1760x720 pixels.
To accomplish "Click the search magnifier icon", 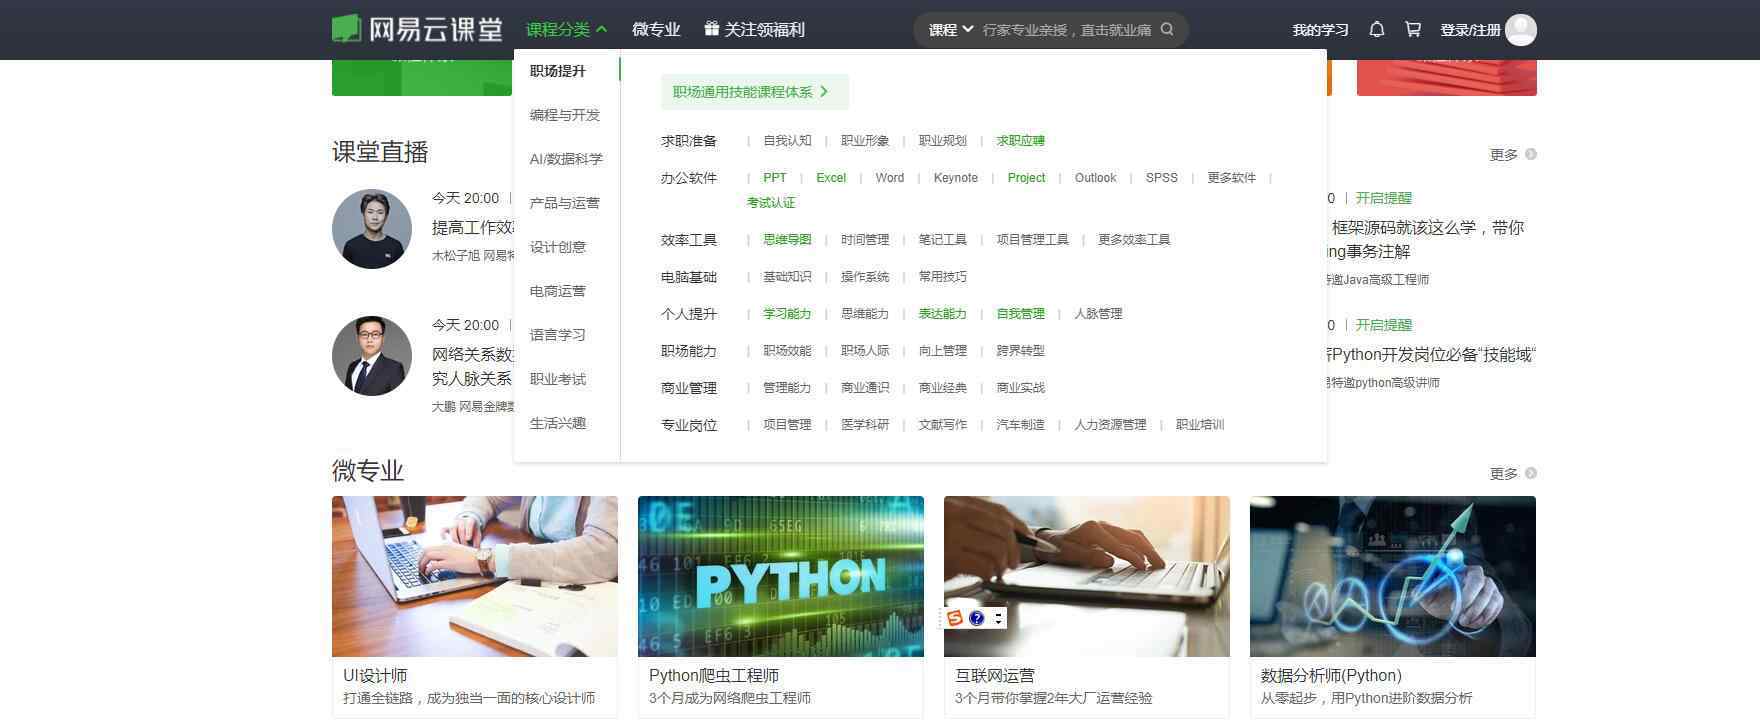I will (x=1167, y=30).
